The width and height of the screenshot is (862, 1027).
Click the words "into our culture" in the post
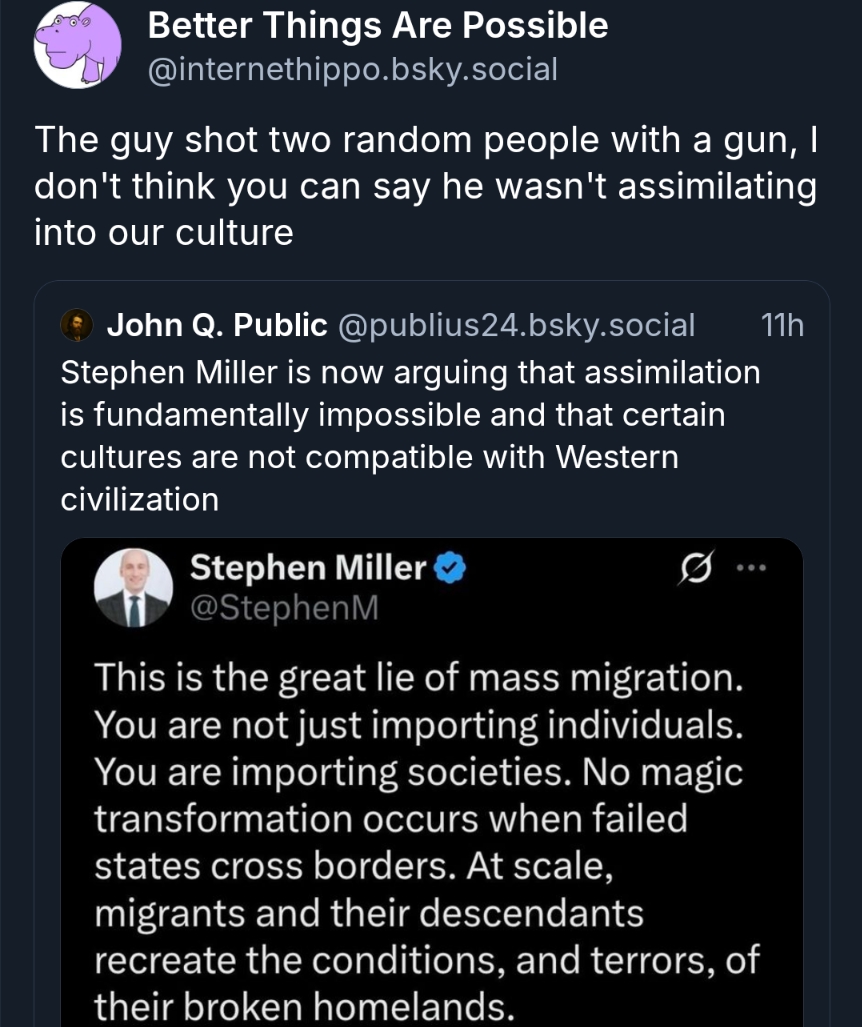click(x=164, y=233)
